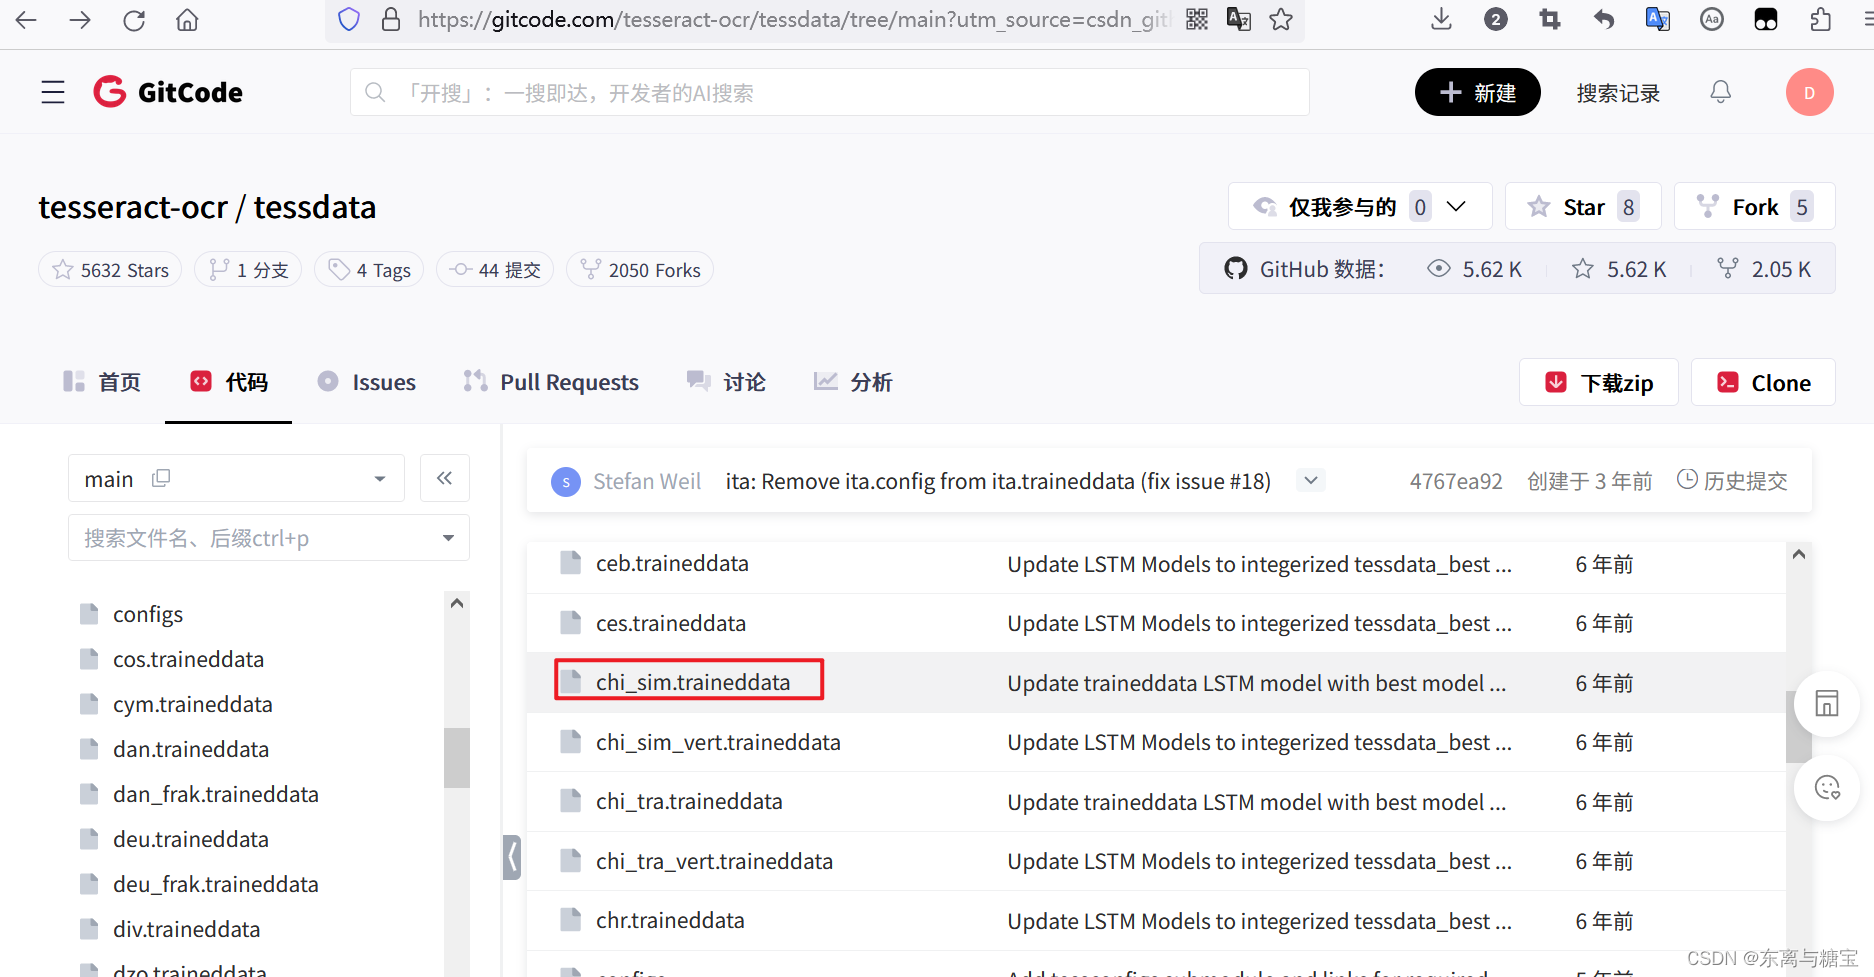The width and height of the screenshot is (1874, 977).
Task: Click the side panel handle bracket
Action: 512,857
